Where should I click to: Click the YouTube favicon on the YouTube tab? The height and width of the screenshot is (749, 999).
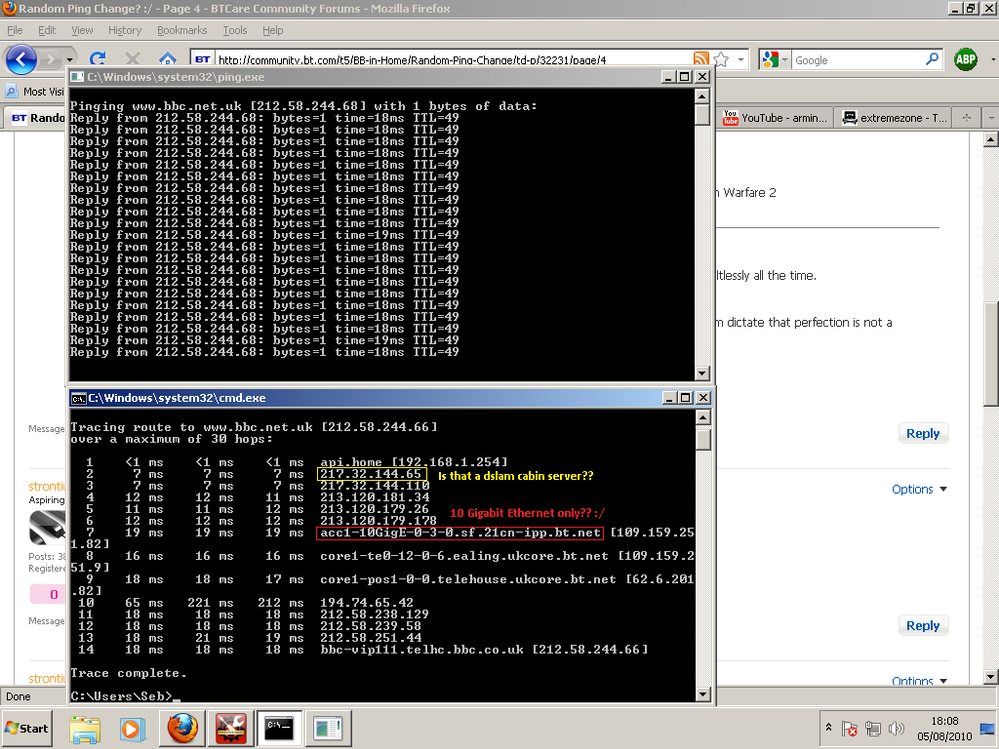pos(729,118)
